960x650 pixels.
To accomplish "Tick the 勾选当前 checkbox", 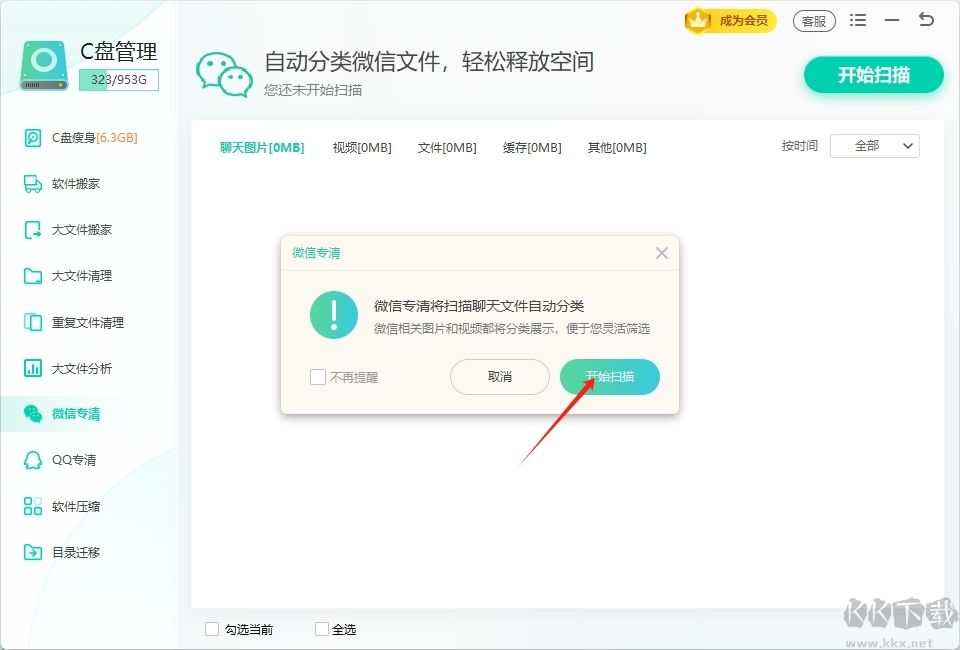I will (x=212, y=629).
